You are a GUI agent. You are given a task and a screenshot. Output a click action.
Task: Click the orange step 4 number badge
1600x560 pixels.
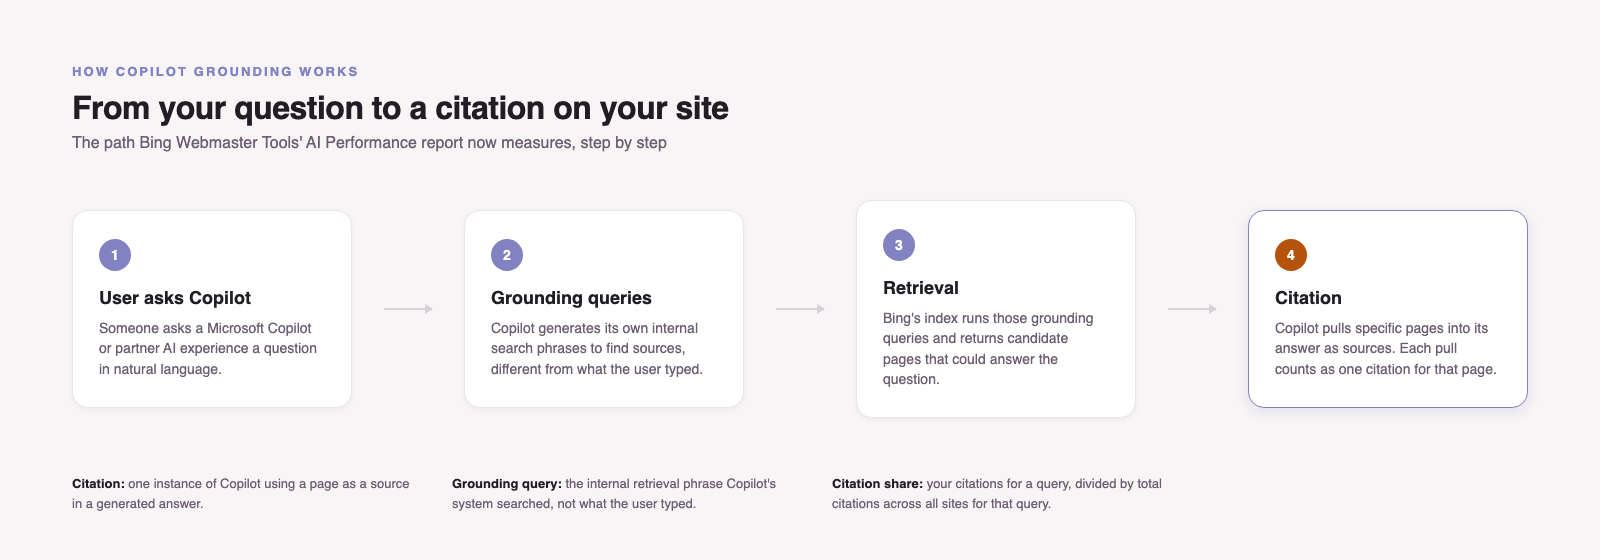(1291, 255)
